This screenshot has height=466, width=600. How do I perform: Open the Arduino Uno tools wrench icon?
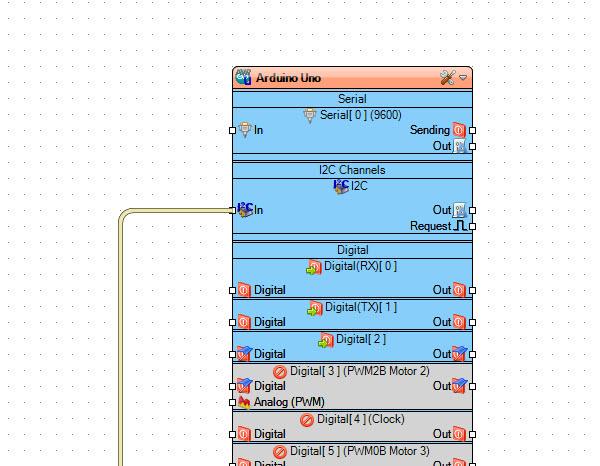pyautogui.click(x=447, y=78)
